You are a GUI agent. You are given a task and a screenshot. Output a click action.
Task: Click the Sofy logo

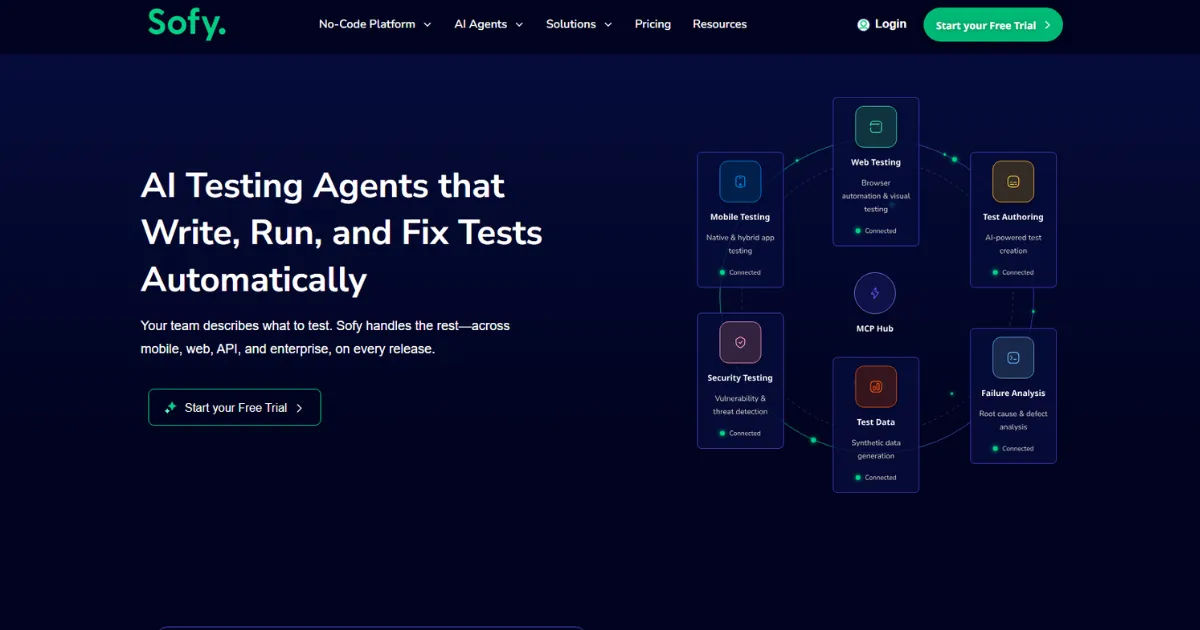click(x=187, y=23)
